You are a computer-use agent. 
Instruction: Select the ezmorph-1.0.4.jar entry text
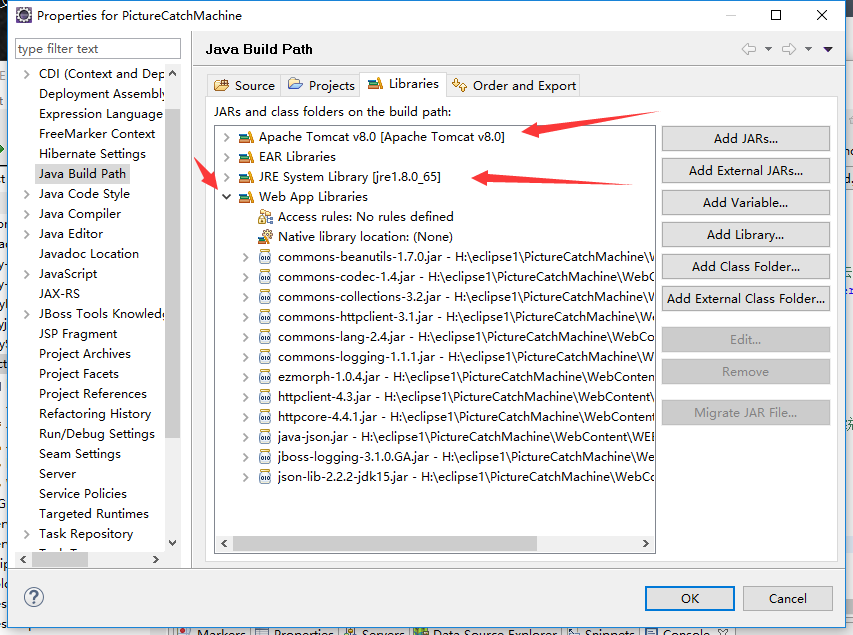point(466,377)
